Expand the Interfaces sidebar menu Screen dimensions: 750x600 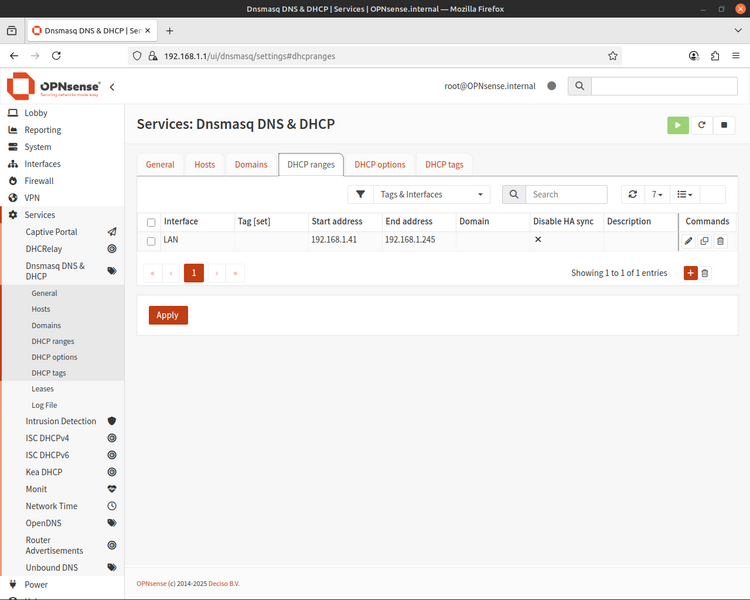[42, 164]
